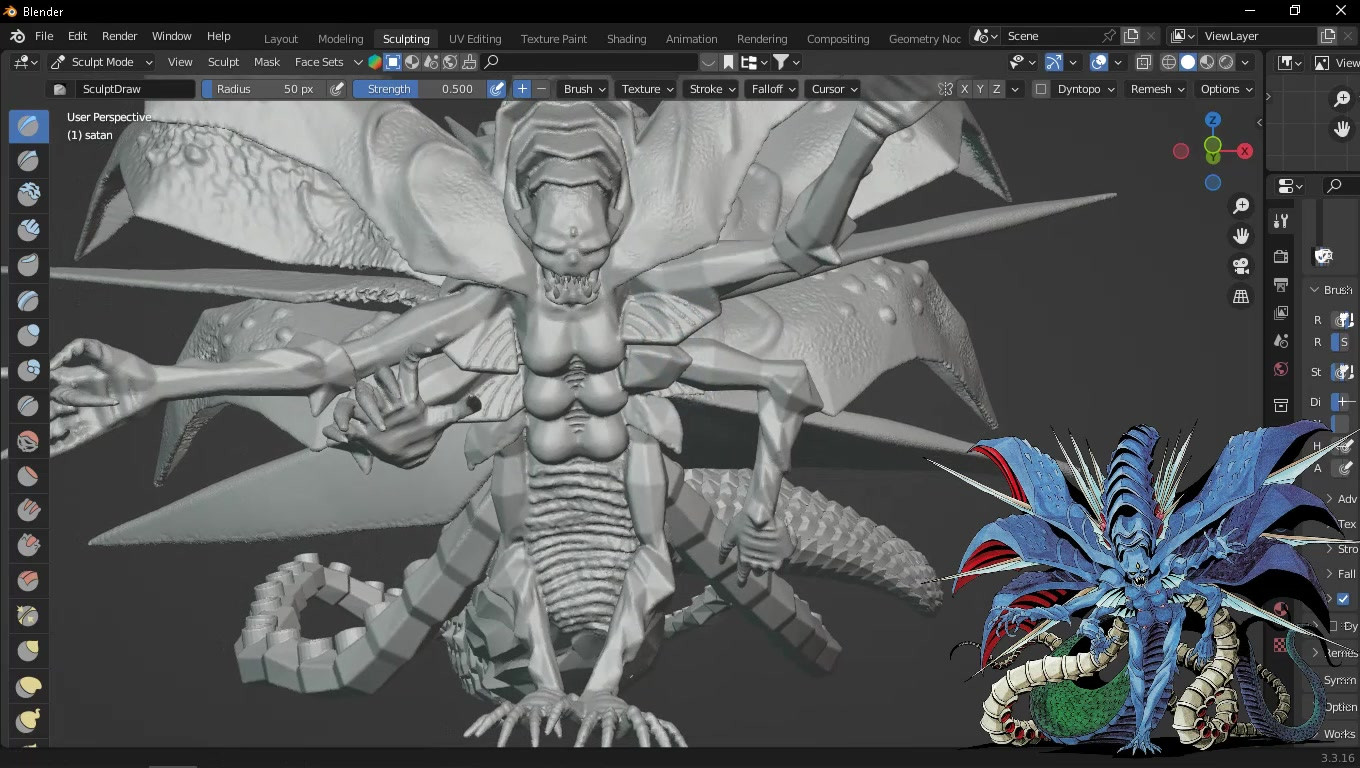Open the Mask menu
This screenshot has width=1360, height=768.
tap(267, 62)
